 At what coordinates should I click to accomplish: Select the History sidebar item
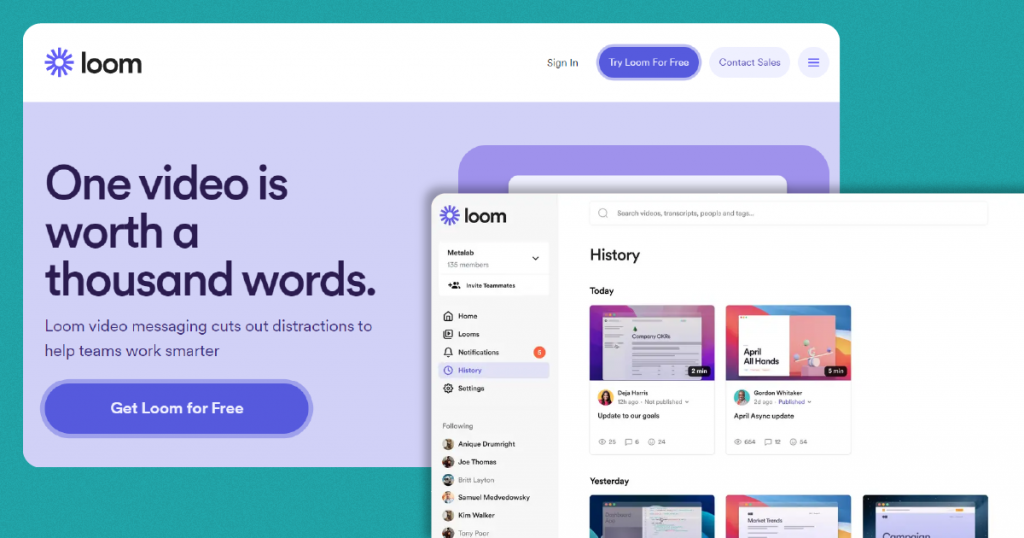(494, 370)
